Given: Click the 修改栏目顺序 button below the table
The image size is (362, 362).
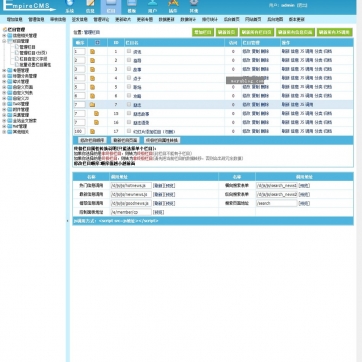Looking at the screenshot, I should (92, 140).
